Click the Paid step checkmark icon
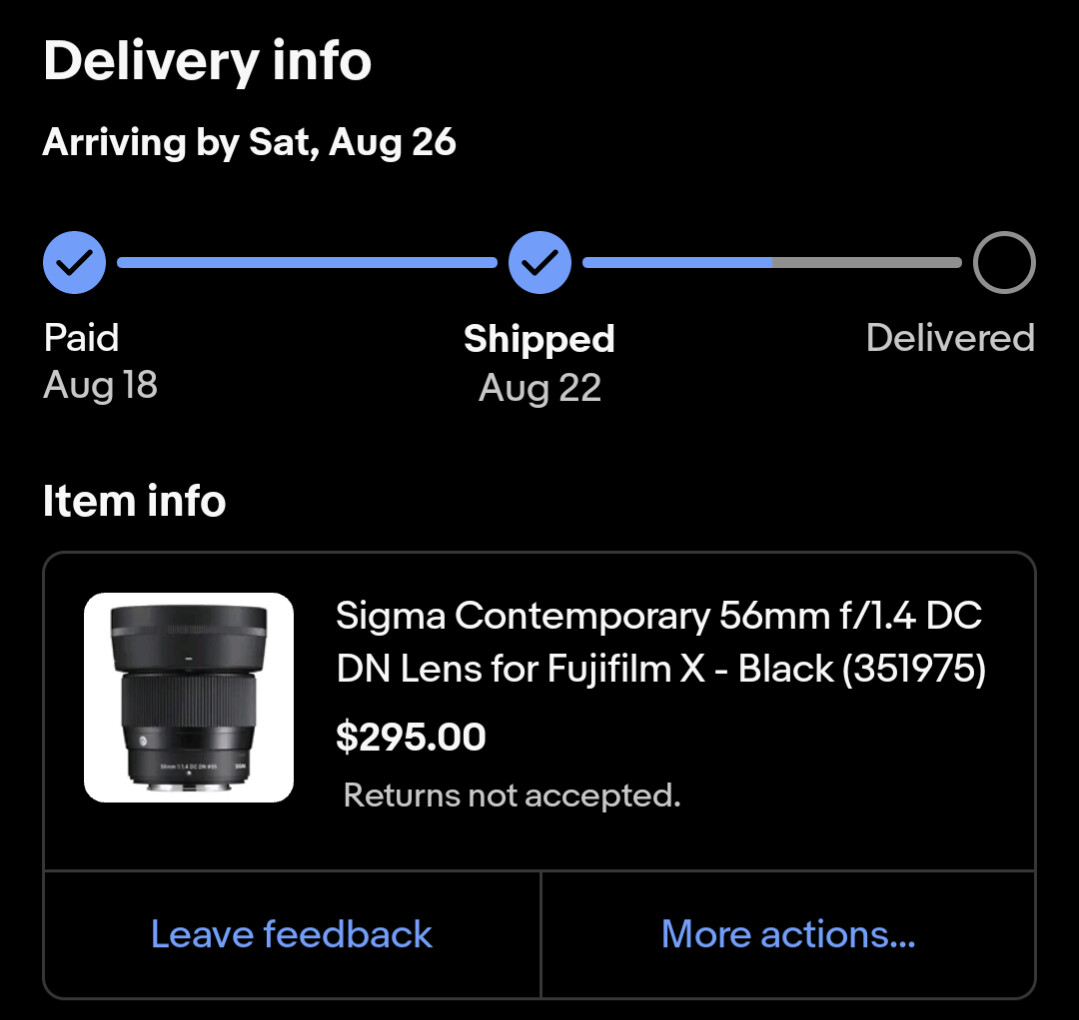Image resolution: width=1079 pixels, height=1020 pixels. (74, 263)
